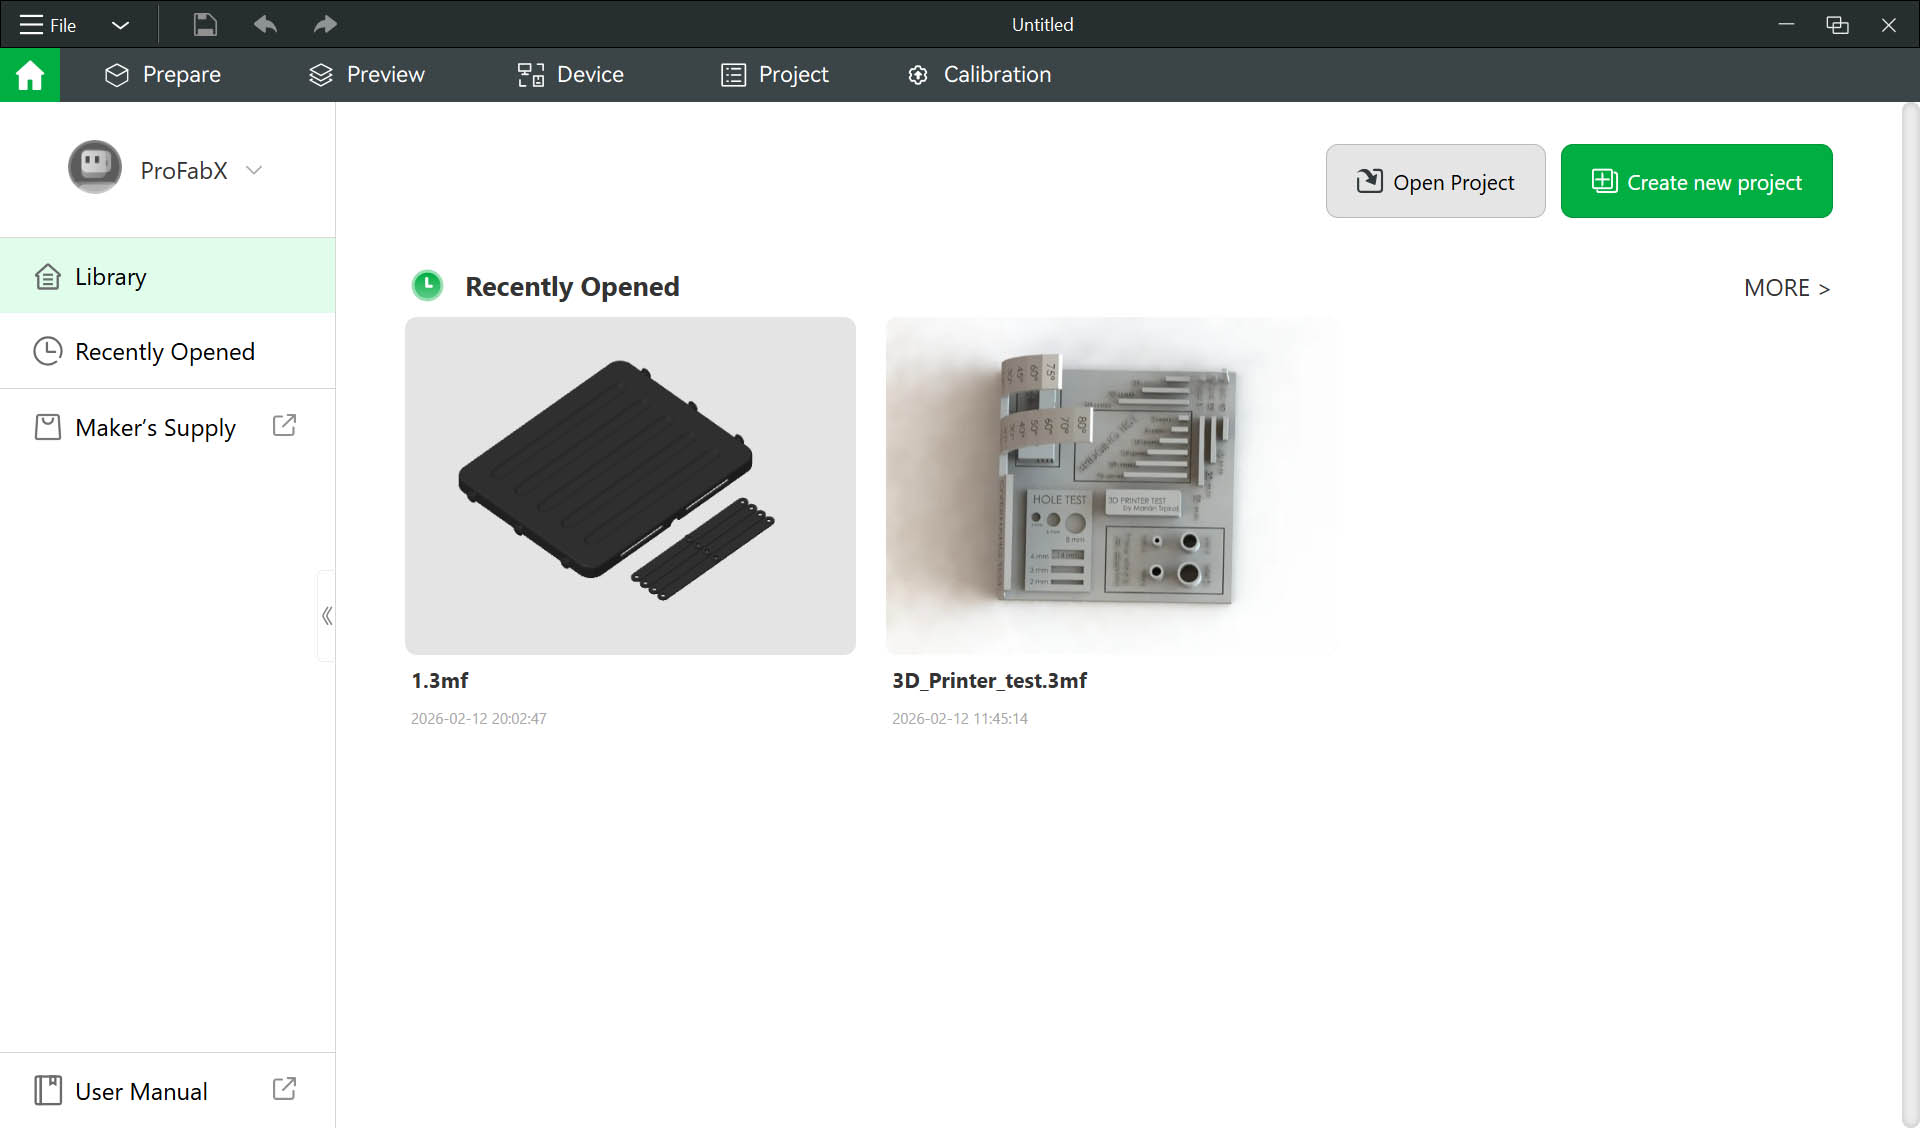
Task: Click the undo arrow icon
Action: click(x=265, y=25)
